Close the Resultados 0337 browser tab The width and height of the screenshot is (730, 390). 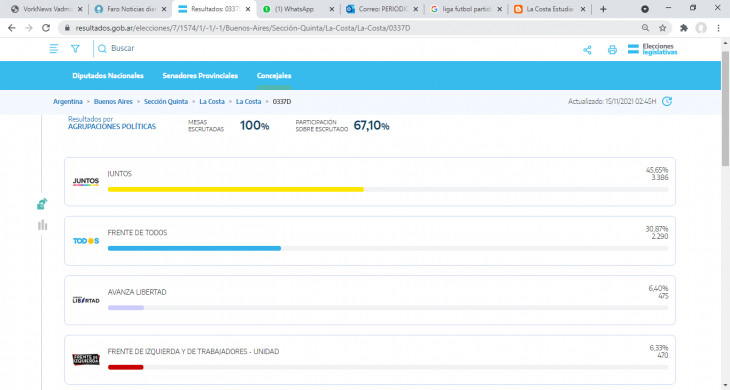coord(248,9)
